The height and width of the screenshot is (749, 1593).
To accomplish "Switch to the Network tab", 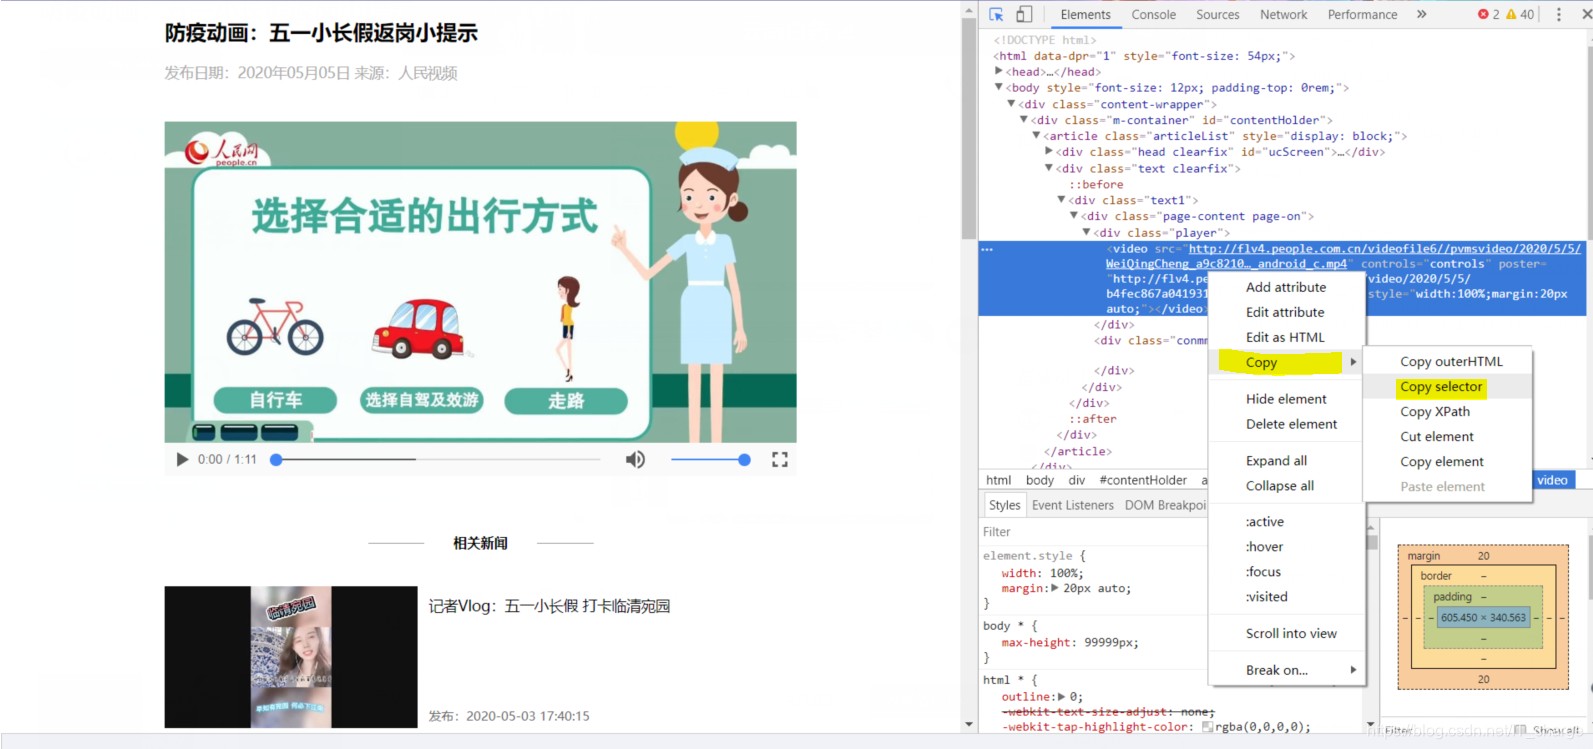I will click(x=1283, y=14).
